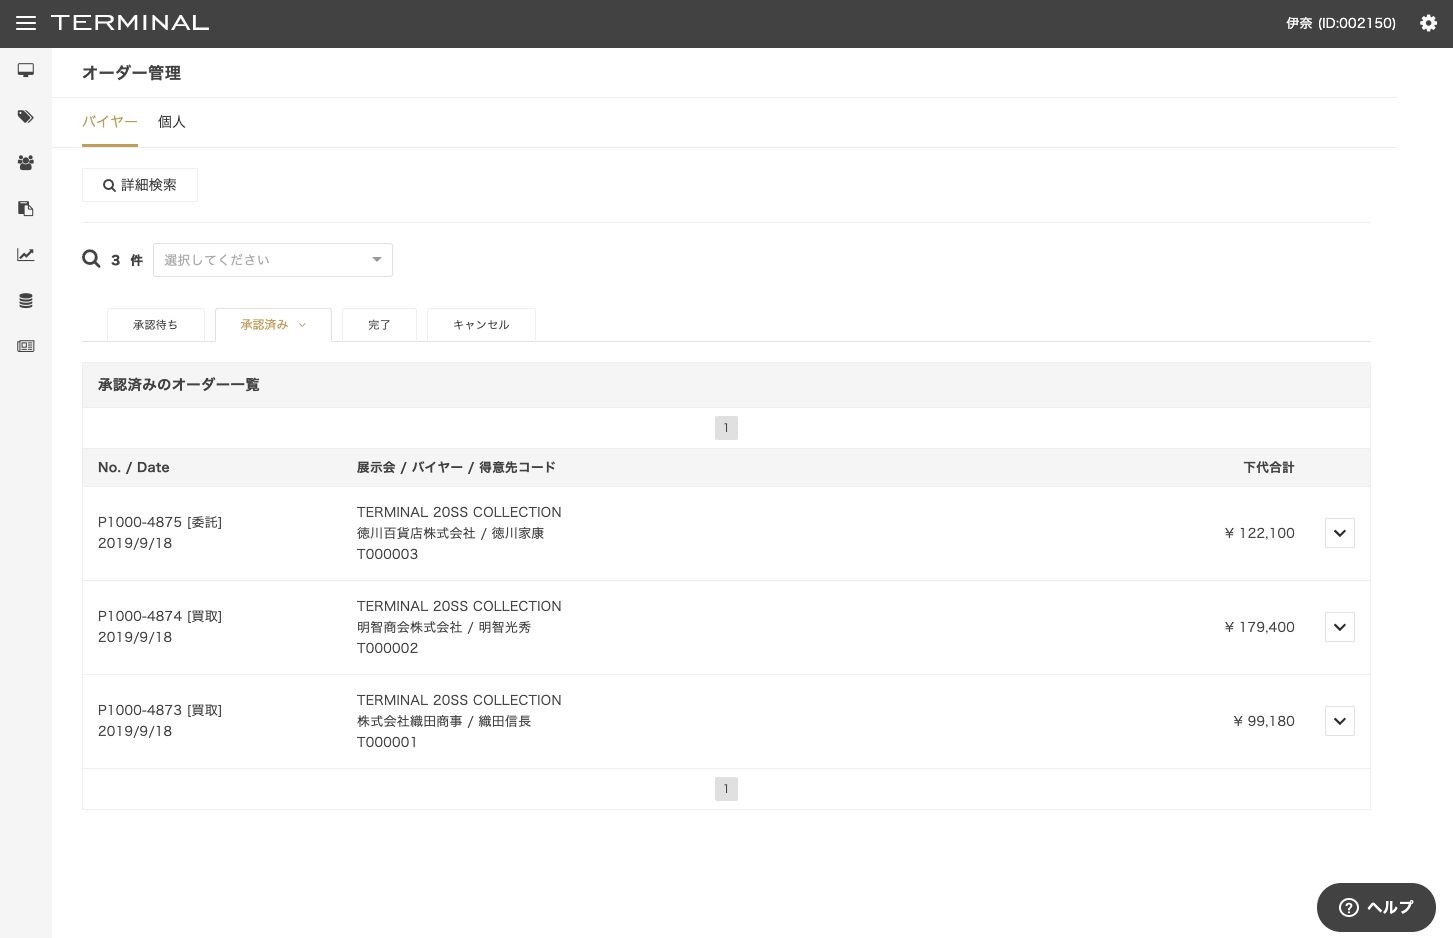The width and height of the screenshot is (1453, 938).
Task: Open the settings gear icon
Action: 1428,23
